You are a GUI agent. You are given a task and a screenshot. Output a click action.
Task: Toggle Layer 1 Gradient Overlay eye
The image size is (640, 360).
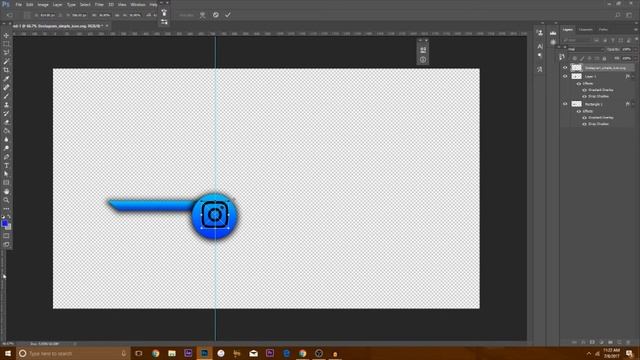coord(584,90)
